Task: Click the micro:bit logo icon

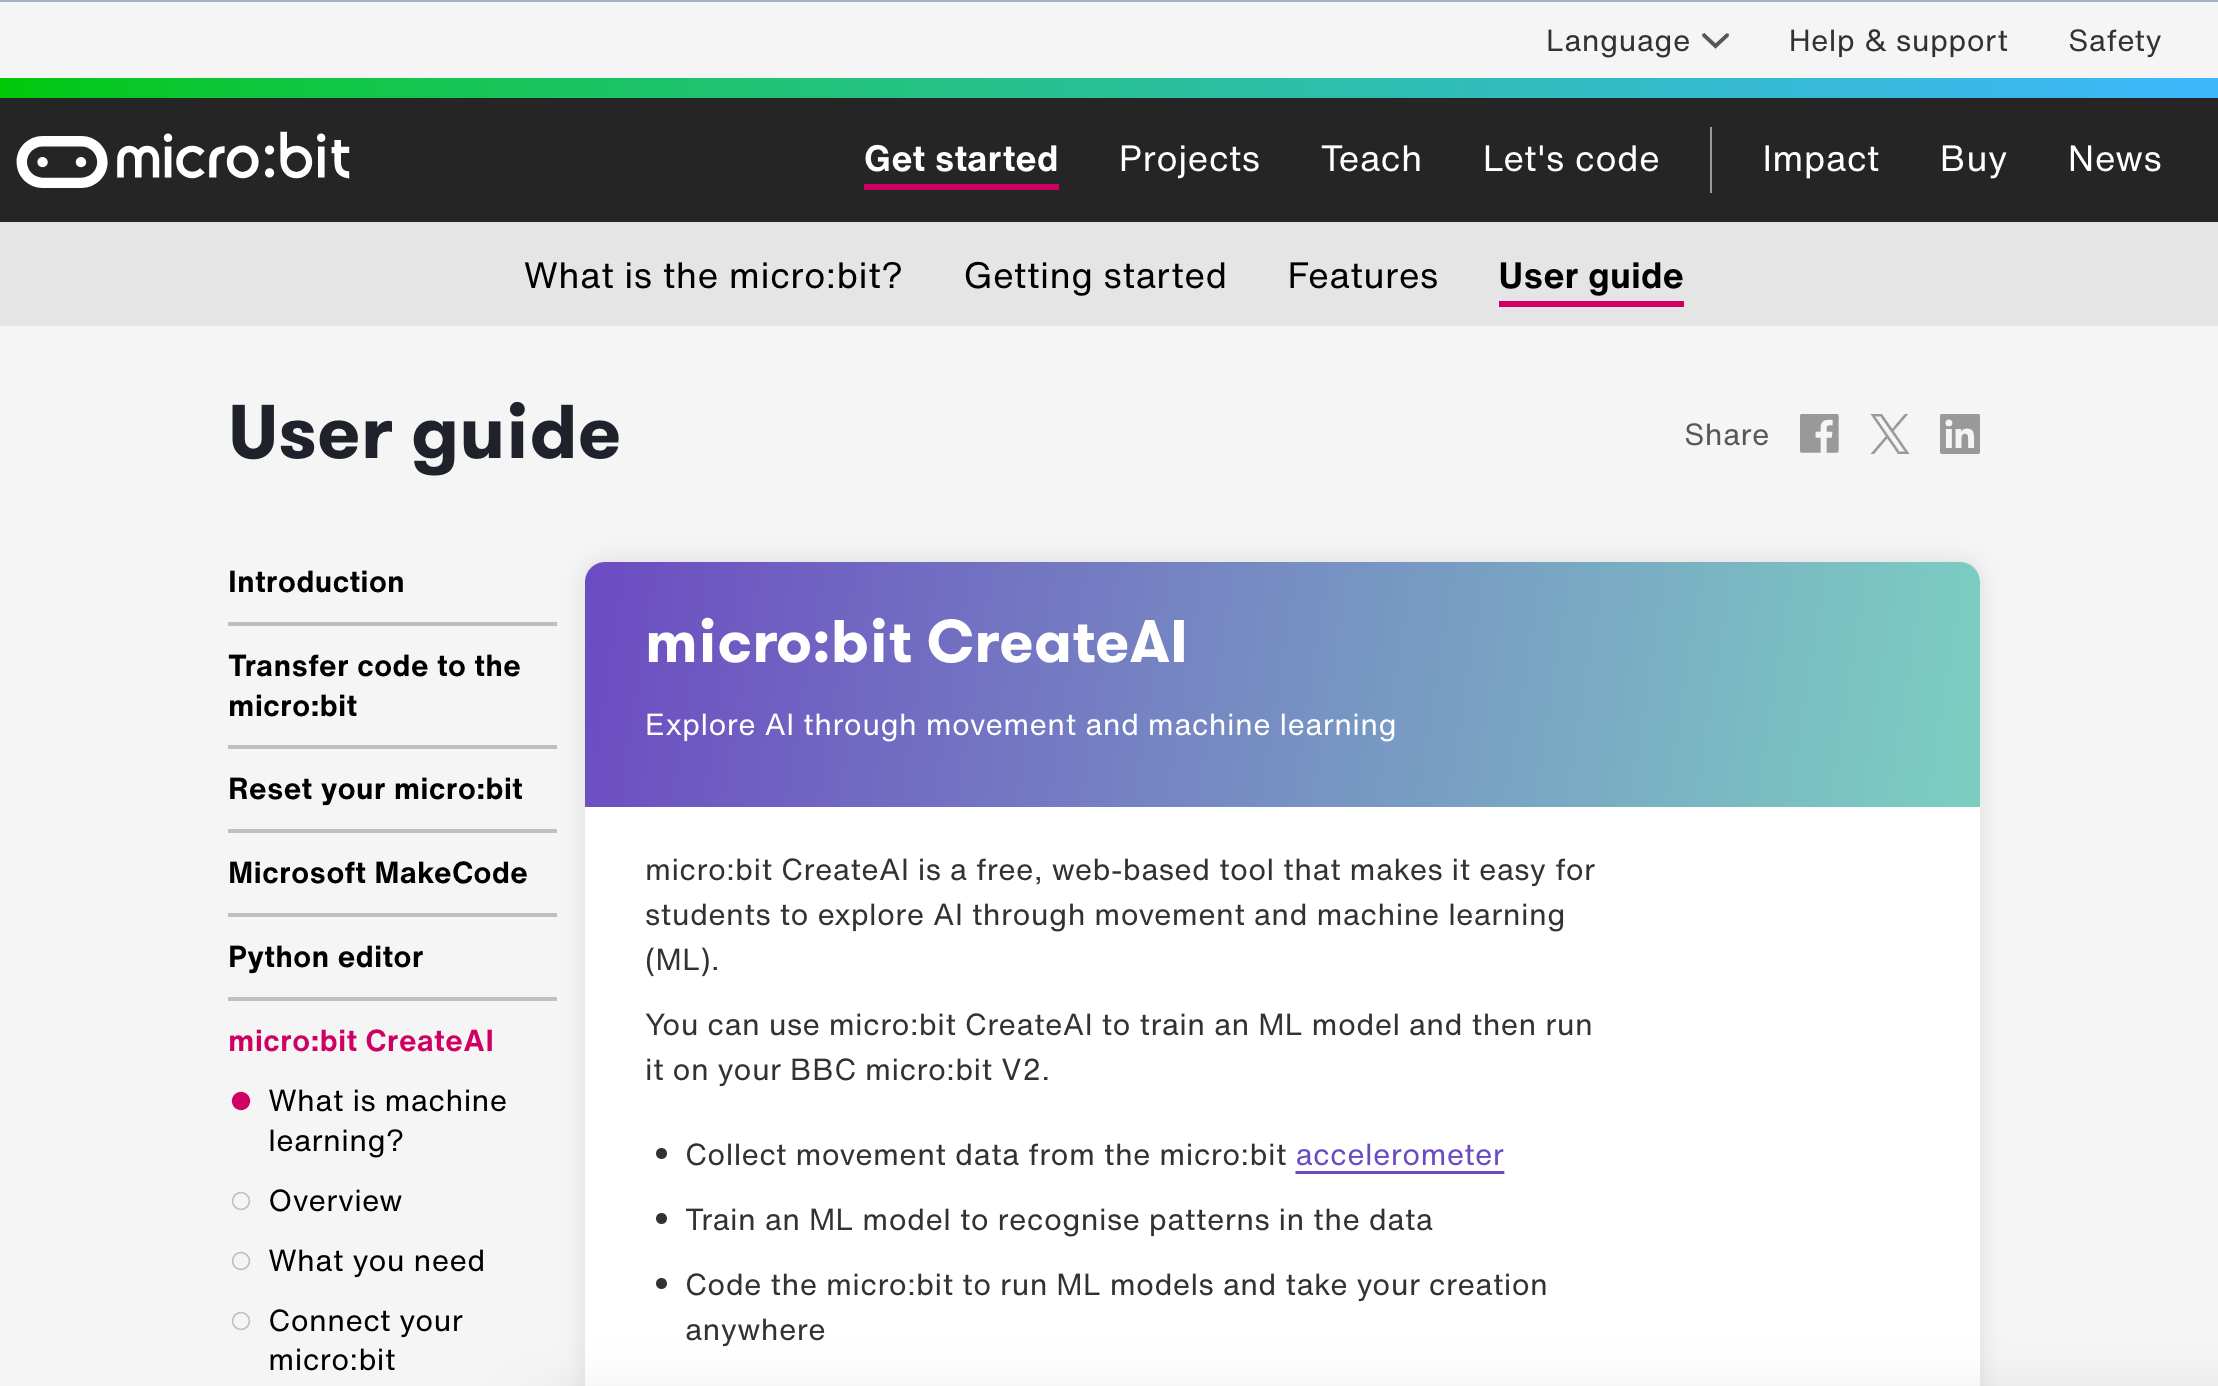Action: 62,161
